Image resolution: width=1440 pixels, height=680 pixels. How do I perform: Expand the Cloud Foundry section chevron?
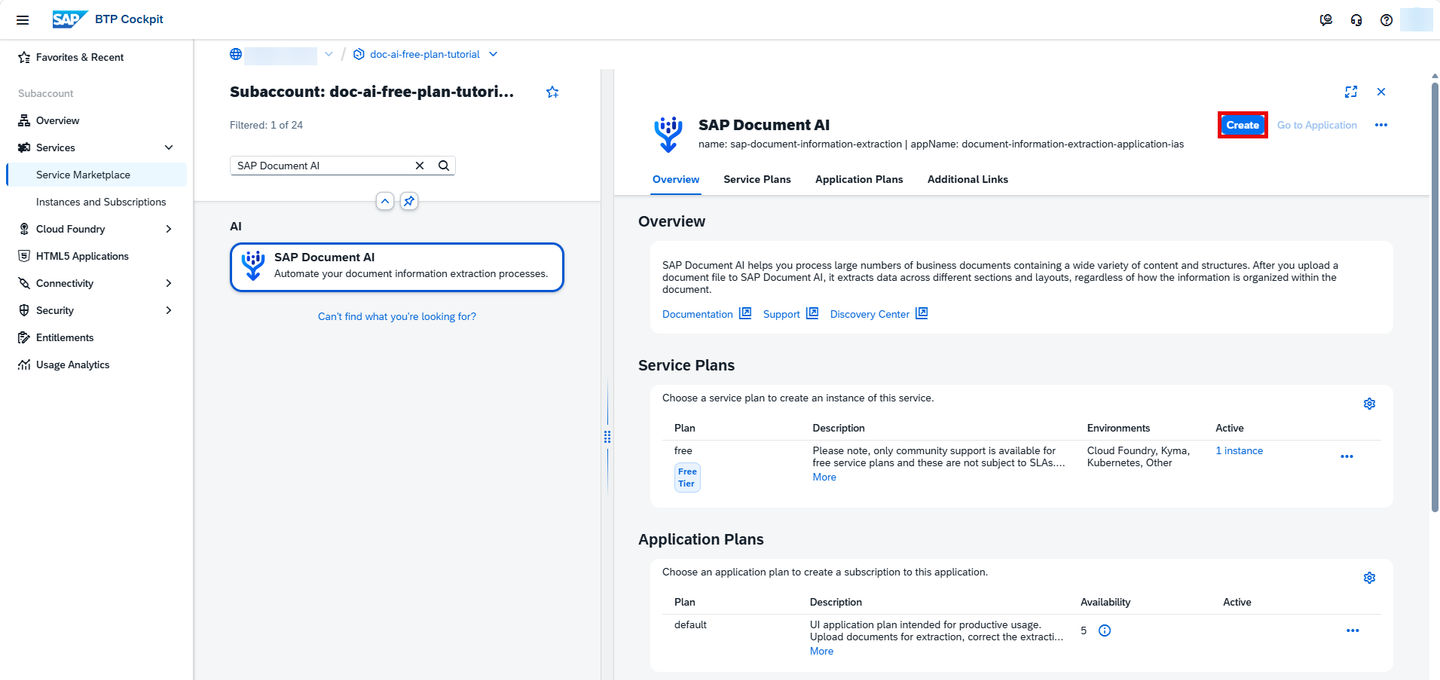coord(168,229)
